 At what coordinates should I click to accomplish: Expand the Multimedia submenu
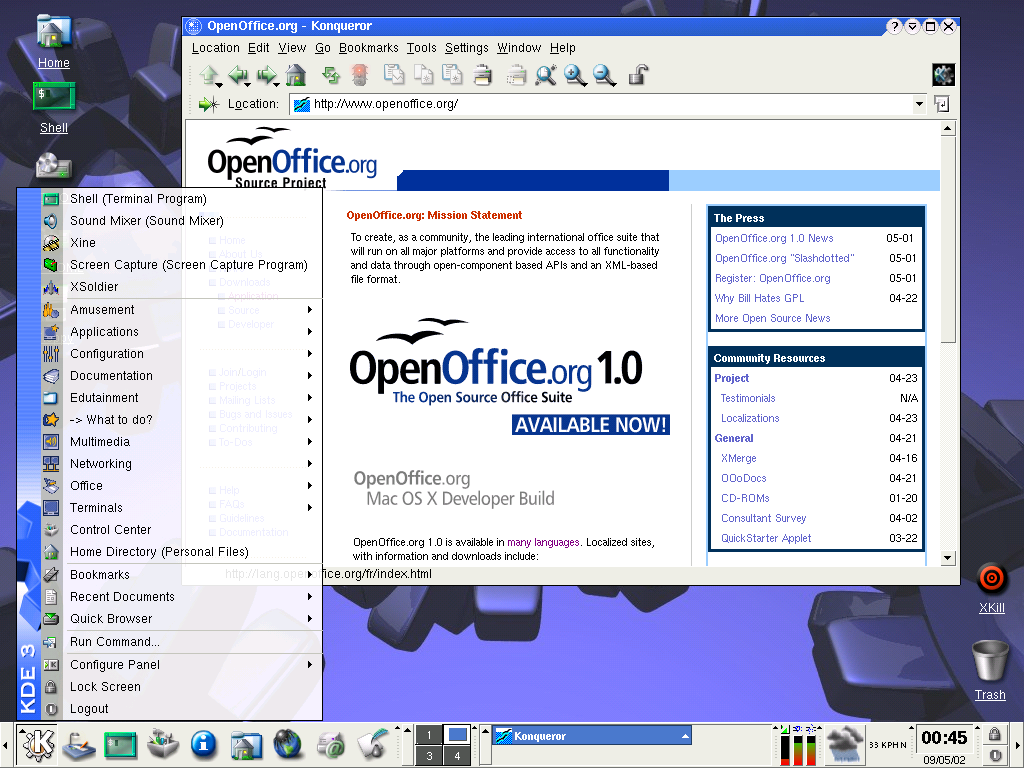point(182,441)
